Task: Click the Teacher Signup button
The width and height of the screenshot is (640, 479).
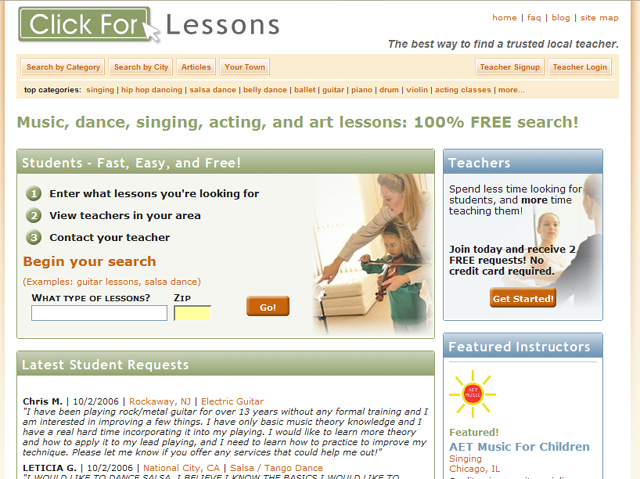Action: 510,67
